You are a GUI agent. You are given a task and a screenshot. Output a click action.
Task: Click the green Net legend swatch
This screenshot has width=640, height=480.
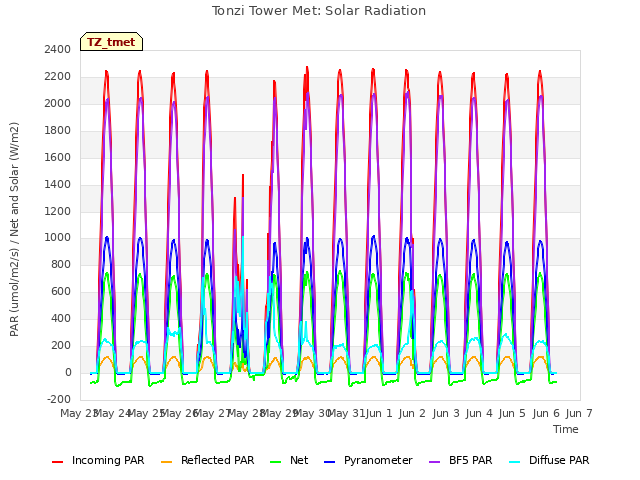click(276, 462)
